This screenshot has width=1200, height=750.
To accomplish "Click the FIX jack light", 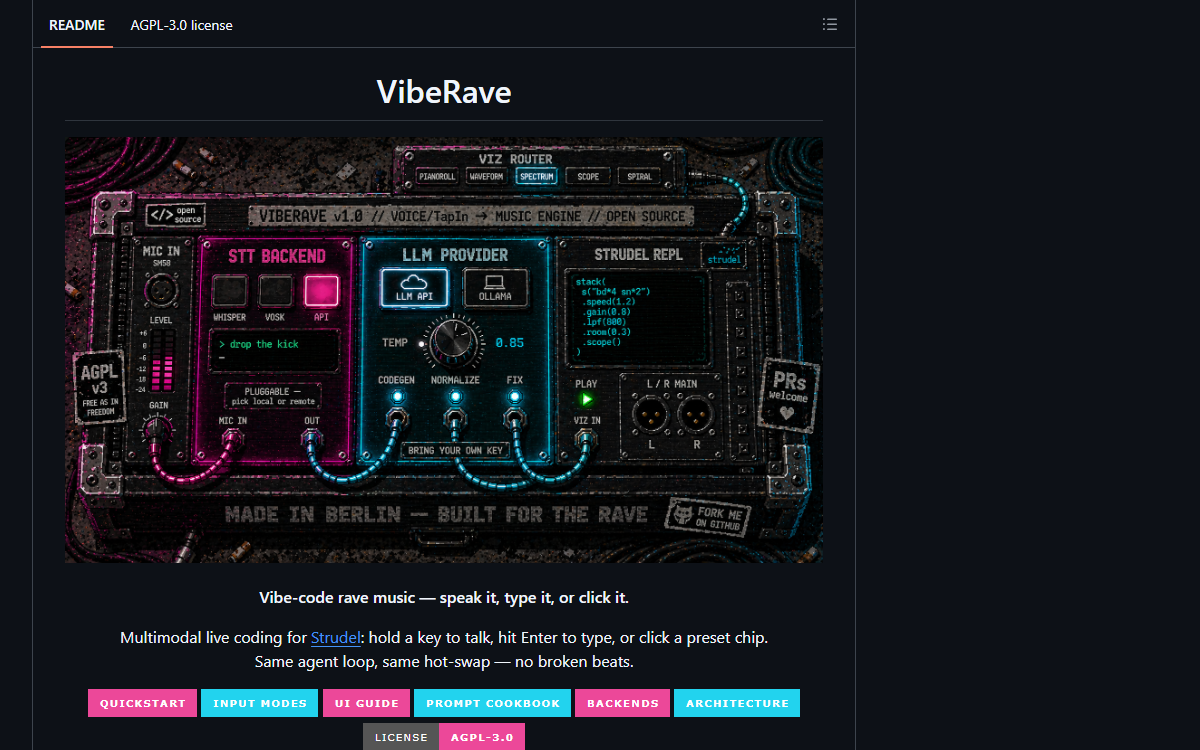I will tap(514, 398).
